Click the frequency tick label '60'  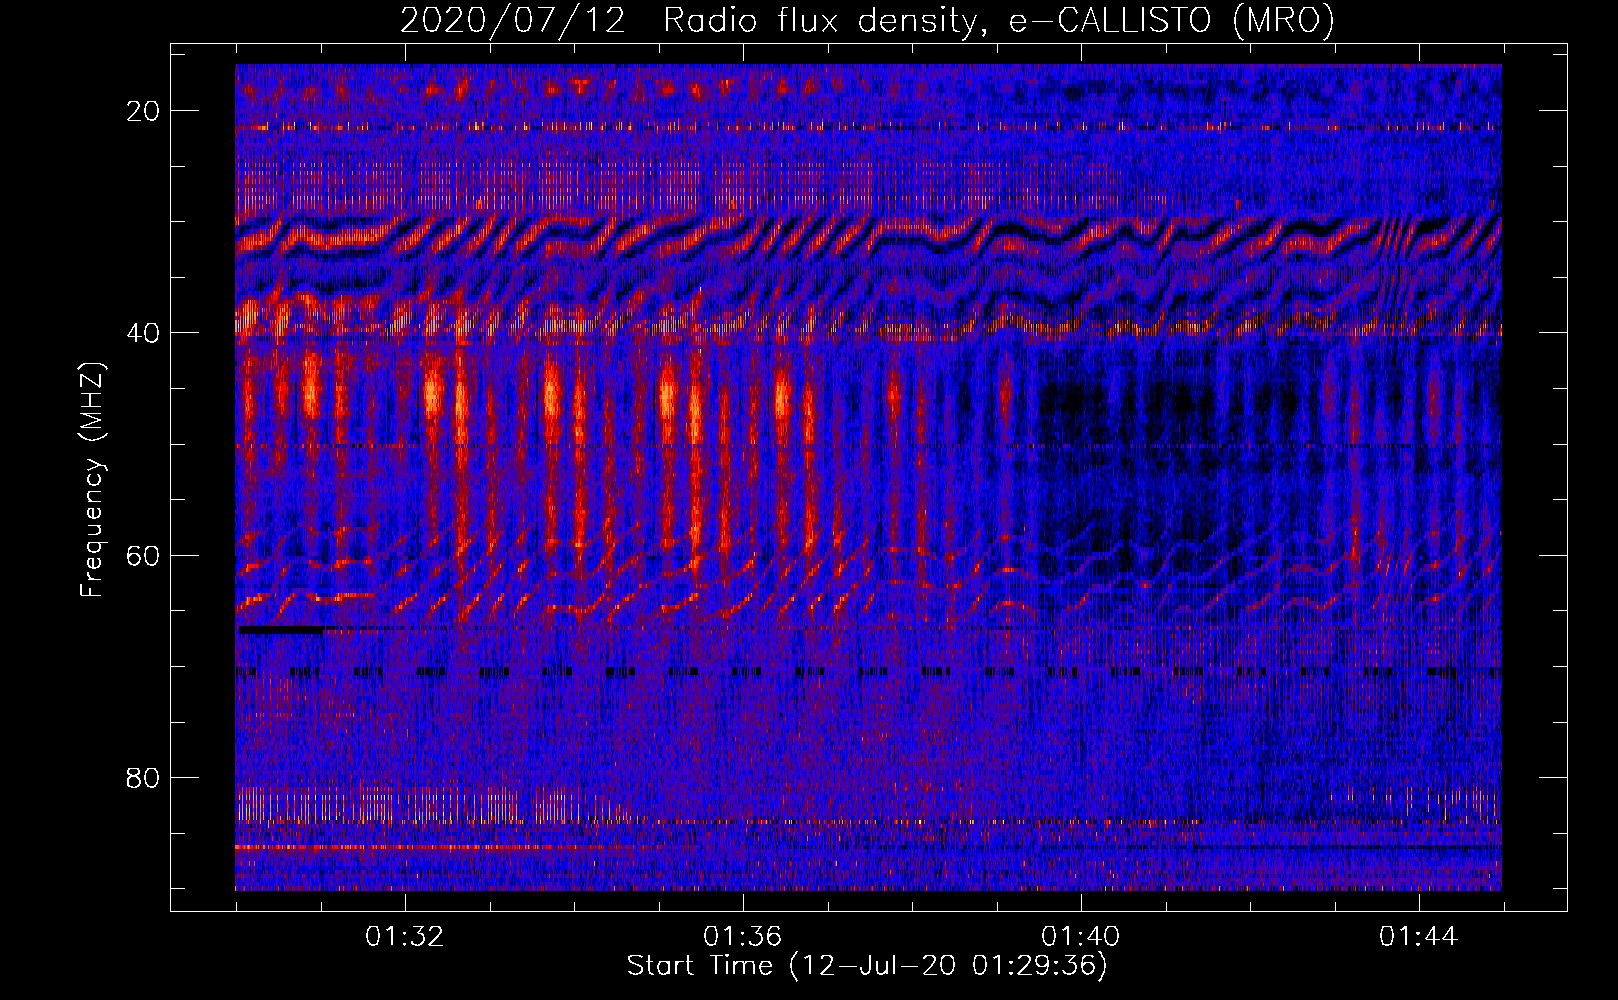[x=144, y=555]
